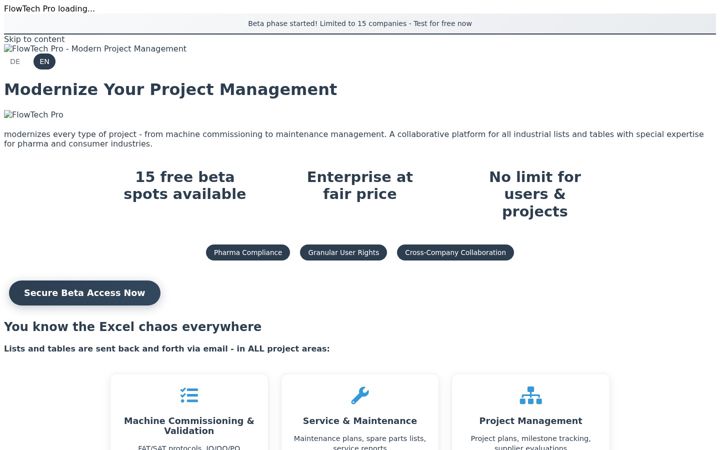The image size is (720, 450).
Task: Click the Project Management card title
Action: [x=530, y=421]
